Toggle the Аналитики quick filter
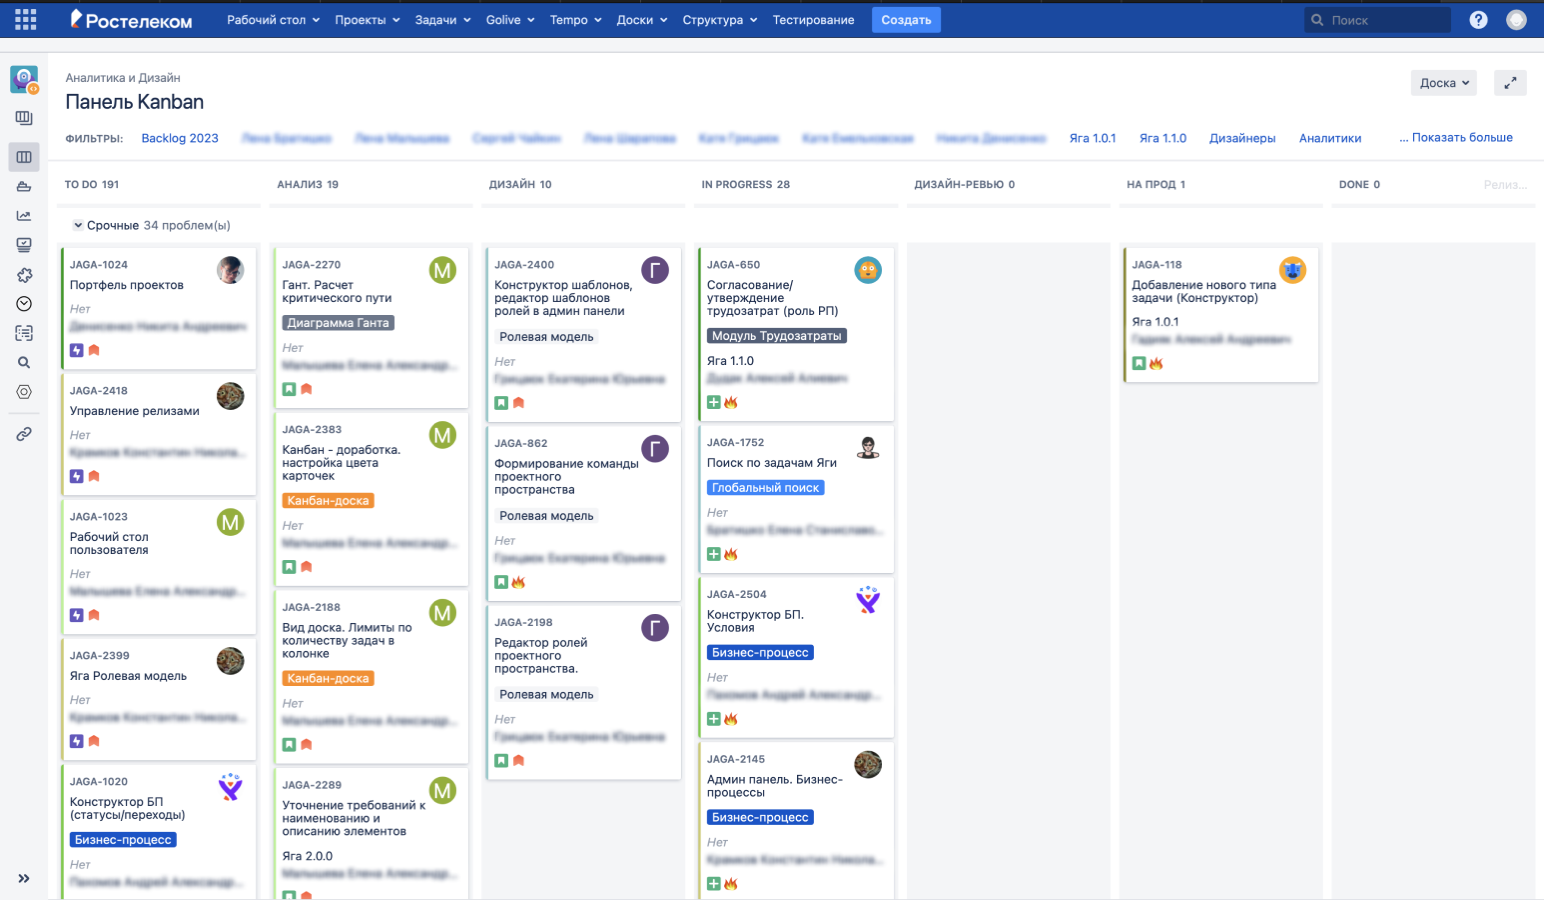 1330,138
